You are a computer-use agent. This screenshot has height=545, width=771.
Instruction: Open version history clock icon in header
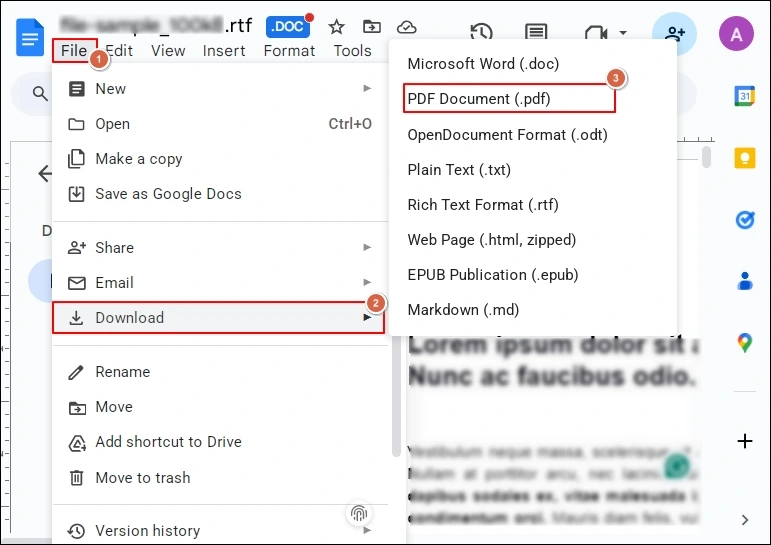point(481,31)
